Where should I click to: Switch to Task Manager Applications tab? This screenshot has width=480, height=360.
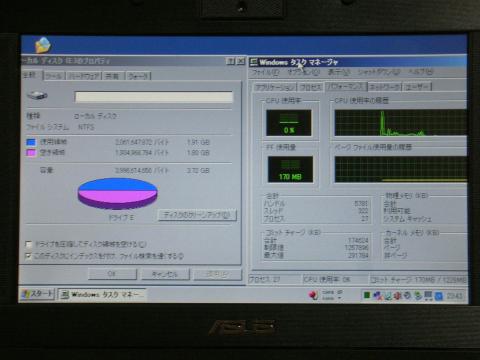(275, 87)
